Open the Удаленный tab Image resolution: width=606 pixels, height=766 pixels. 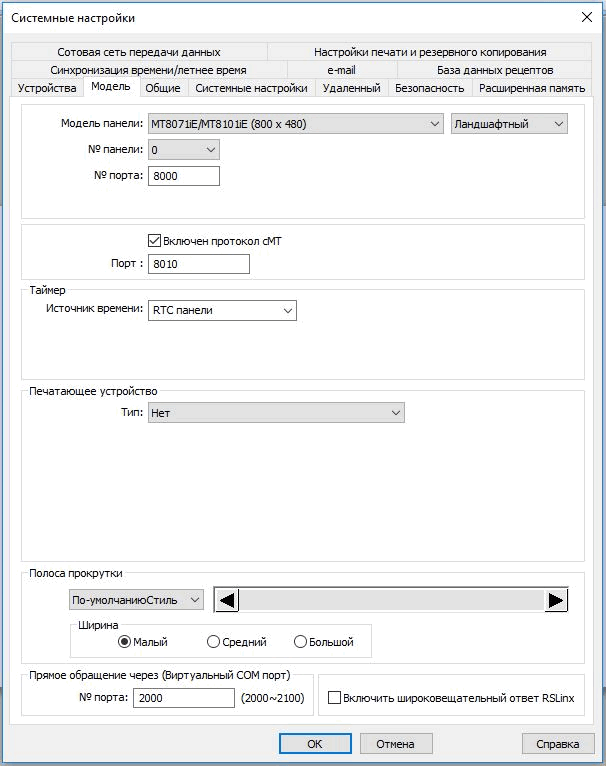tap(351, 88)
